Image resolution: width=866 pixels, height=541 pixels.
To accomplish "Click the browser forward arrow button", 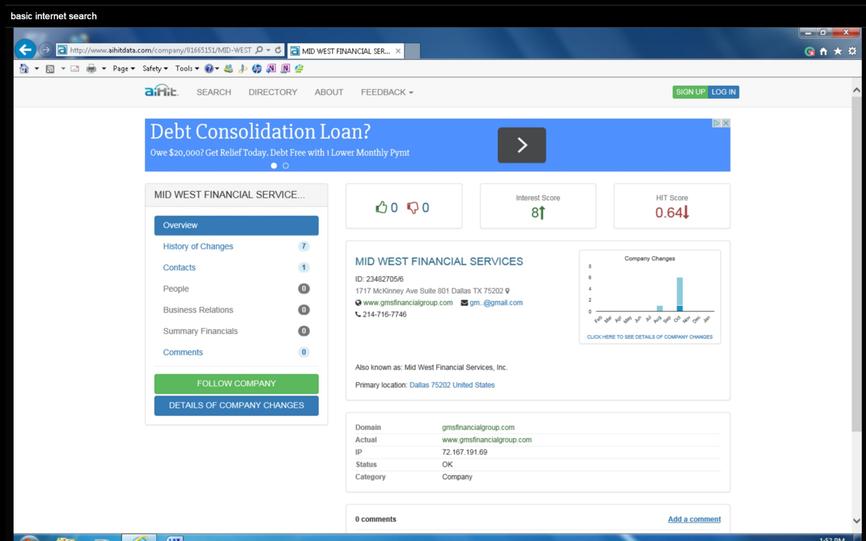I will [x=46, y=50].
